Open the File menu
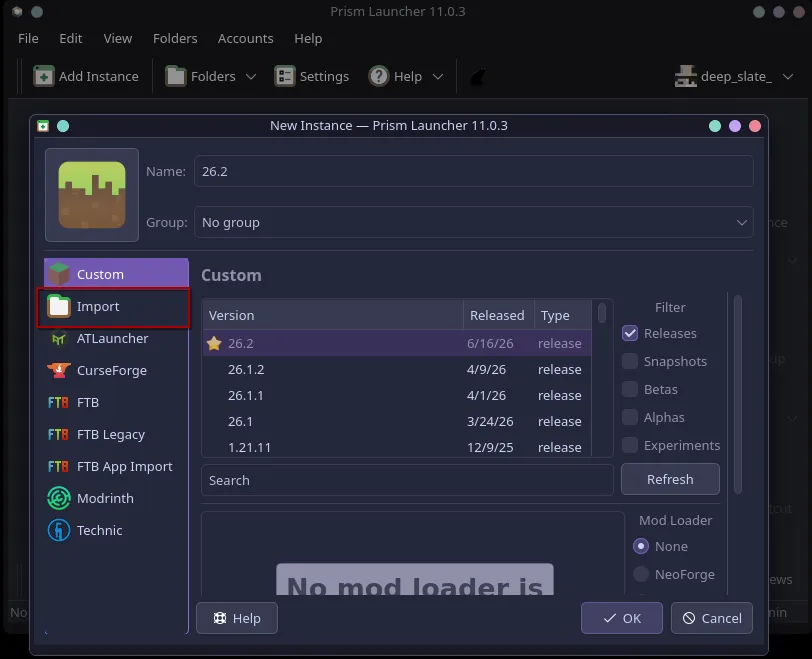812x659 pixels. click(x=28, y=38)
